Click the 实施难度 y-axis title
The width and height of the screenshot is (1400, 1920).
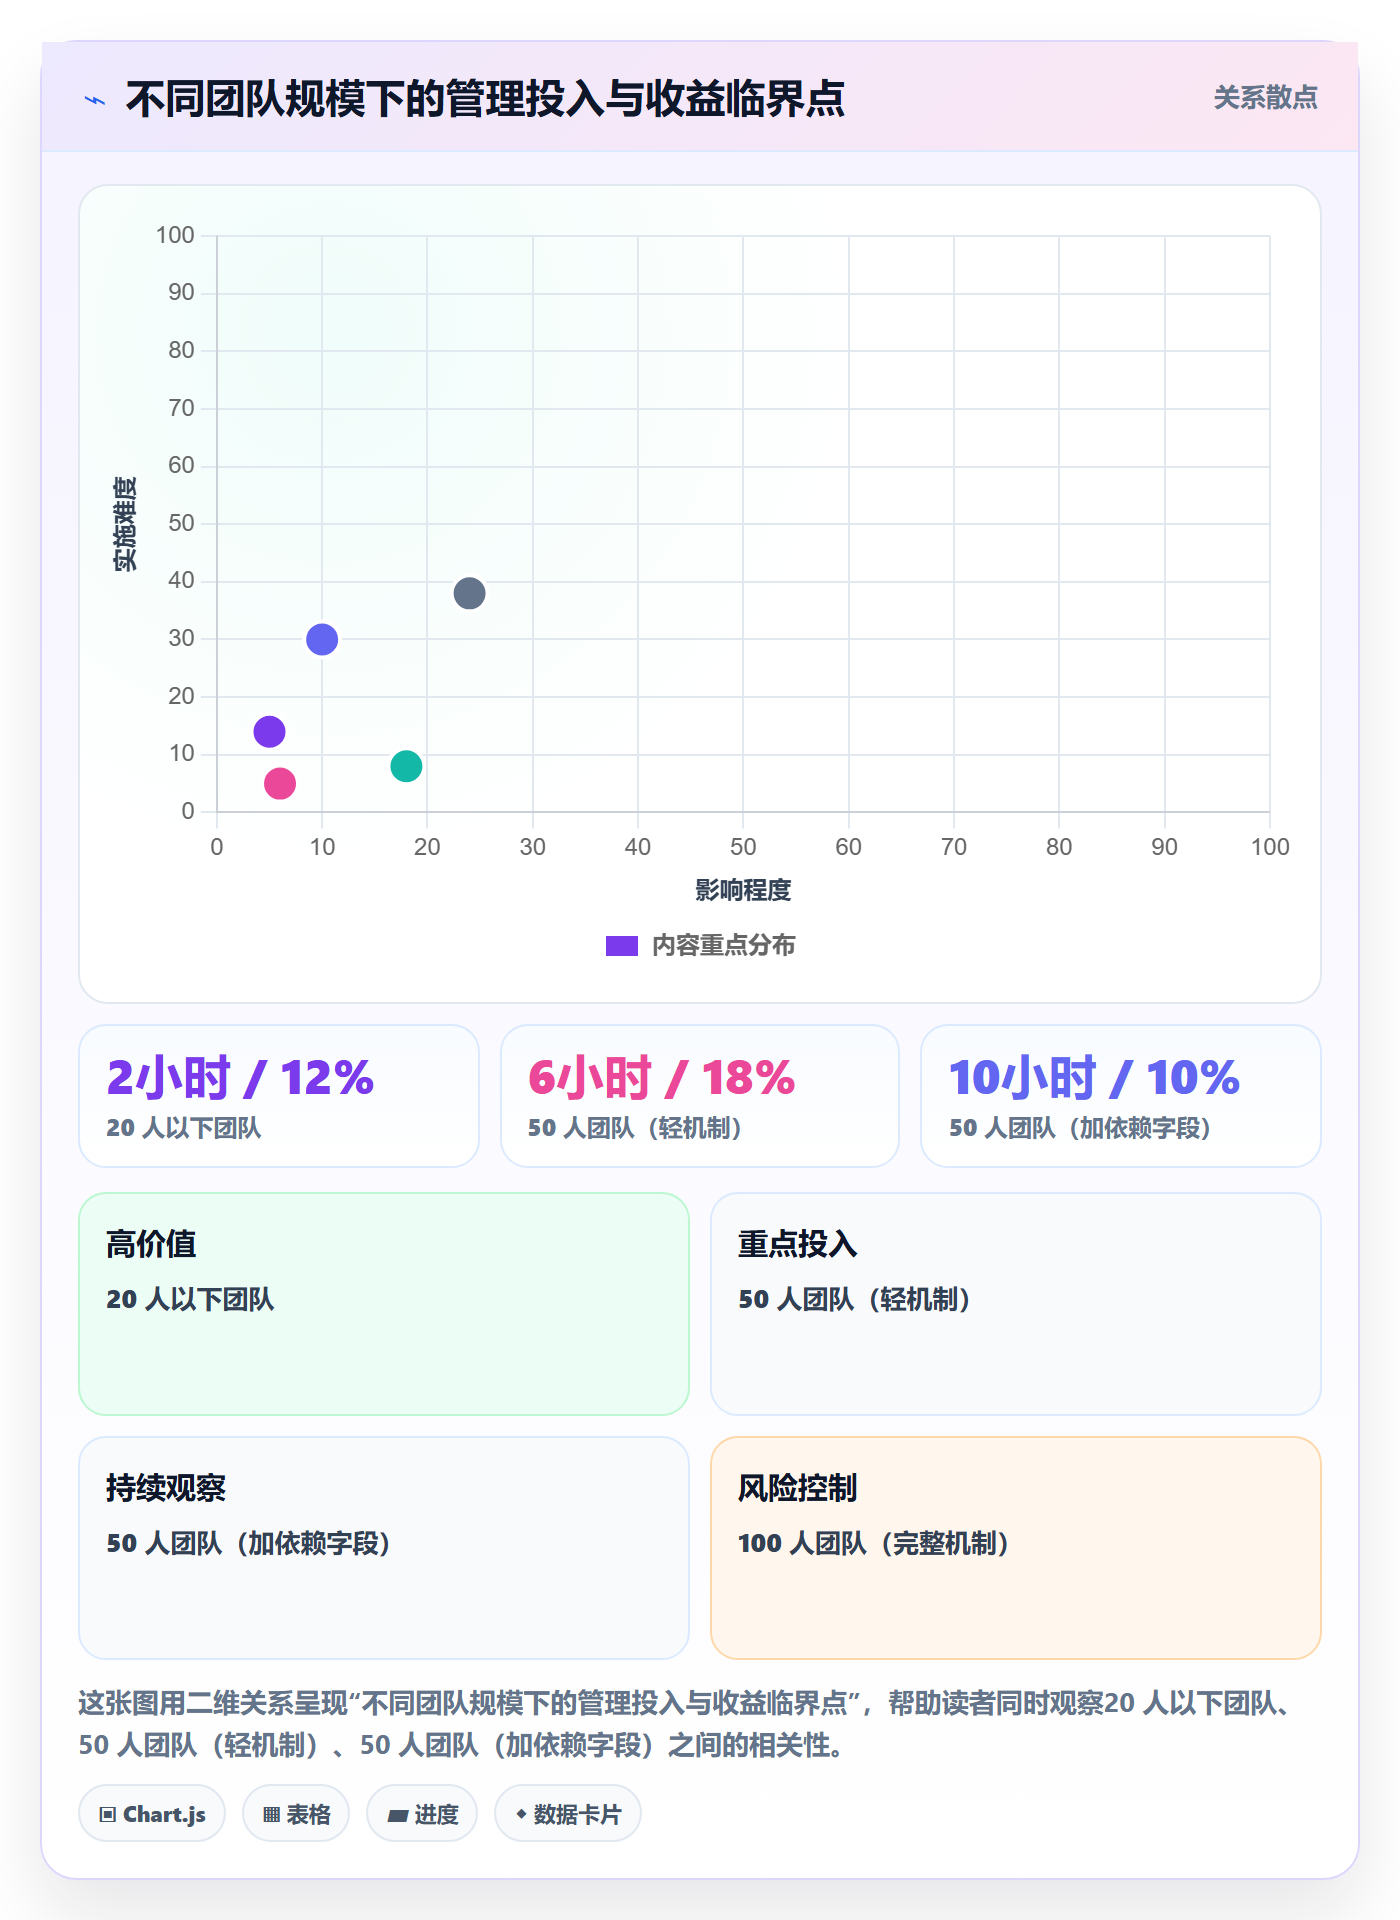125,524
